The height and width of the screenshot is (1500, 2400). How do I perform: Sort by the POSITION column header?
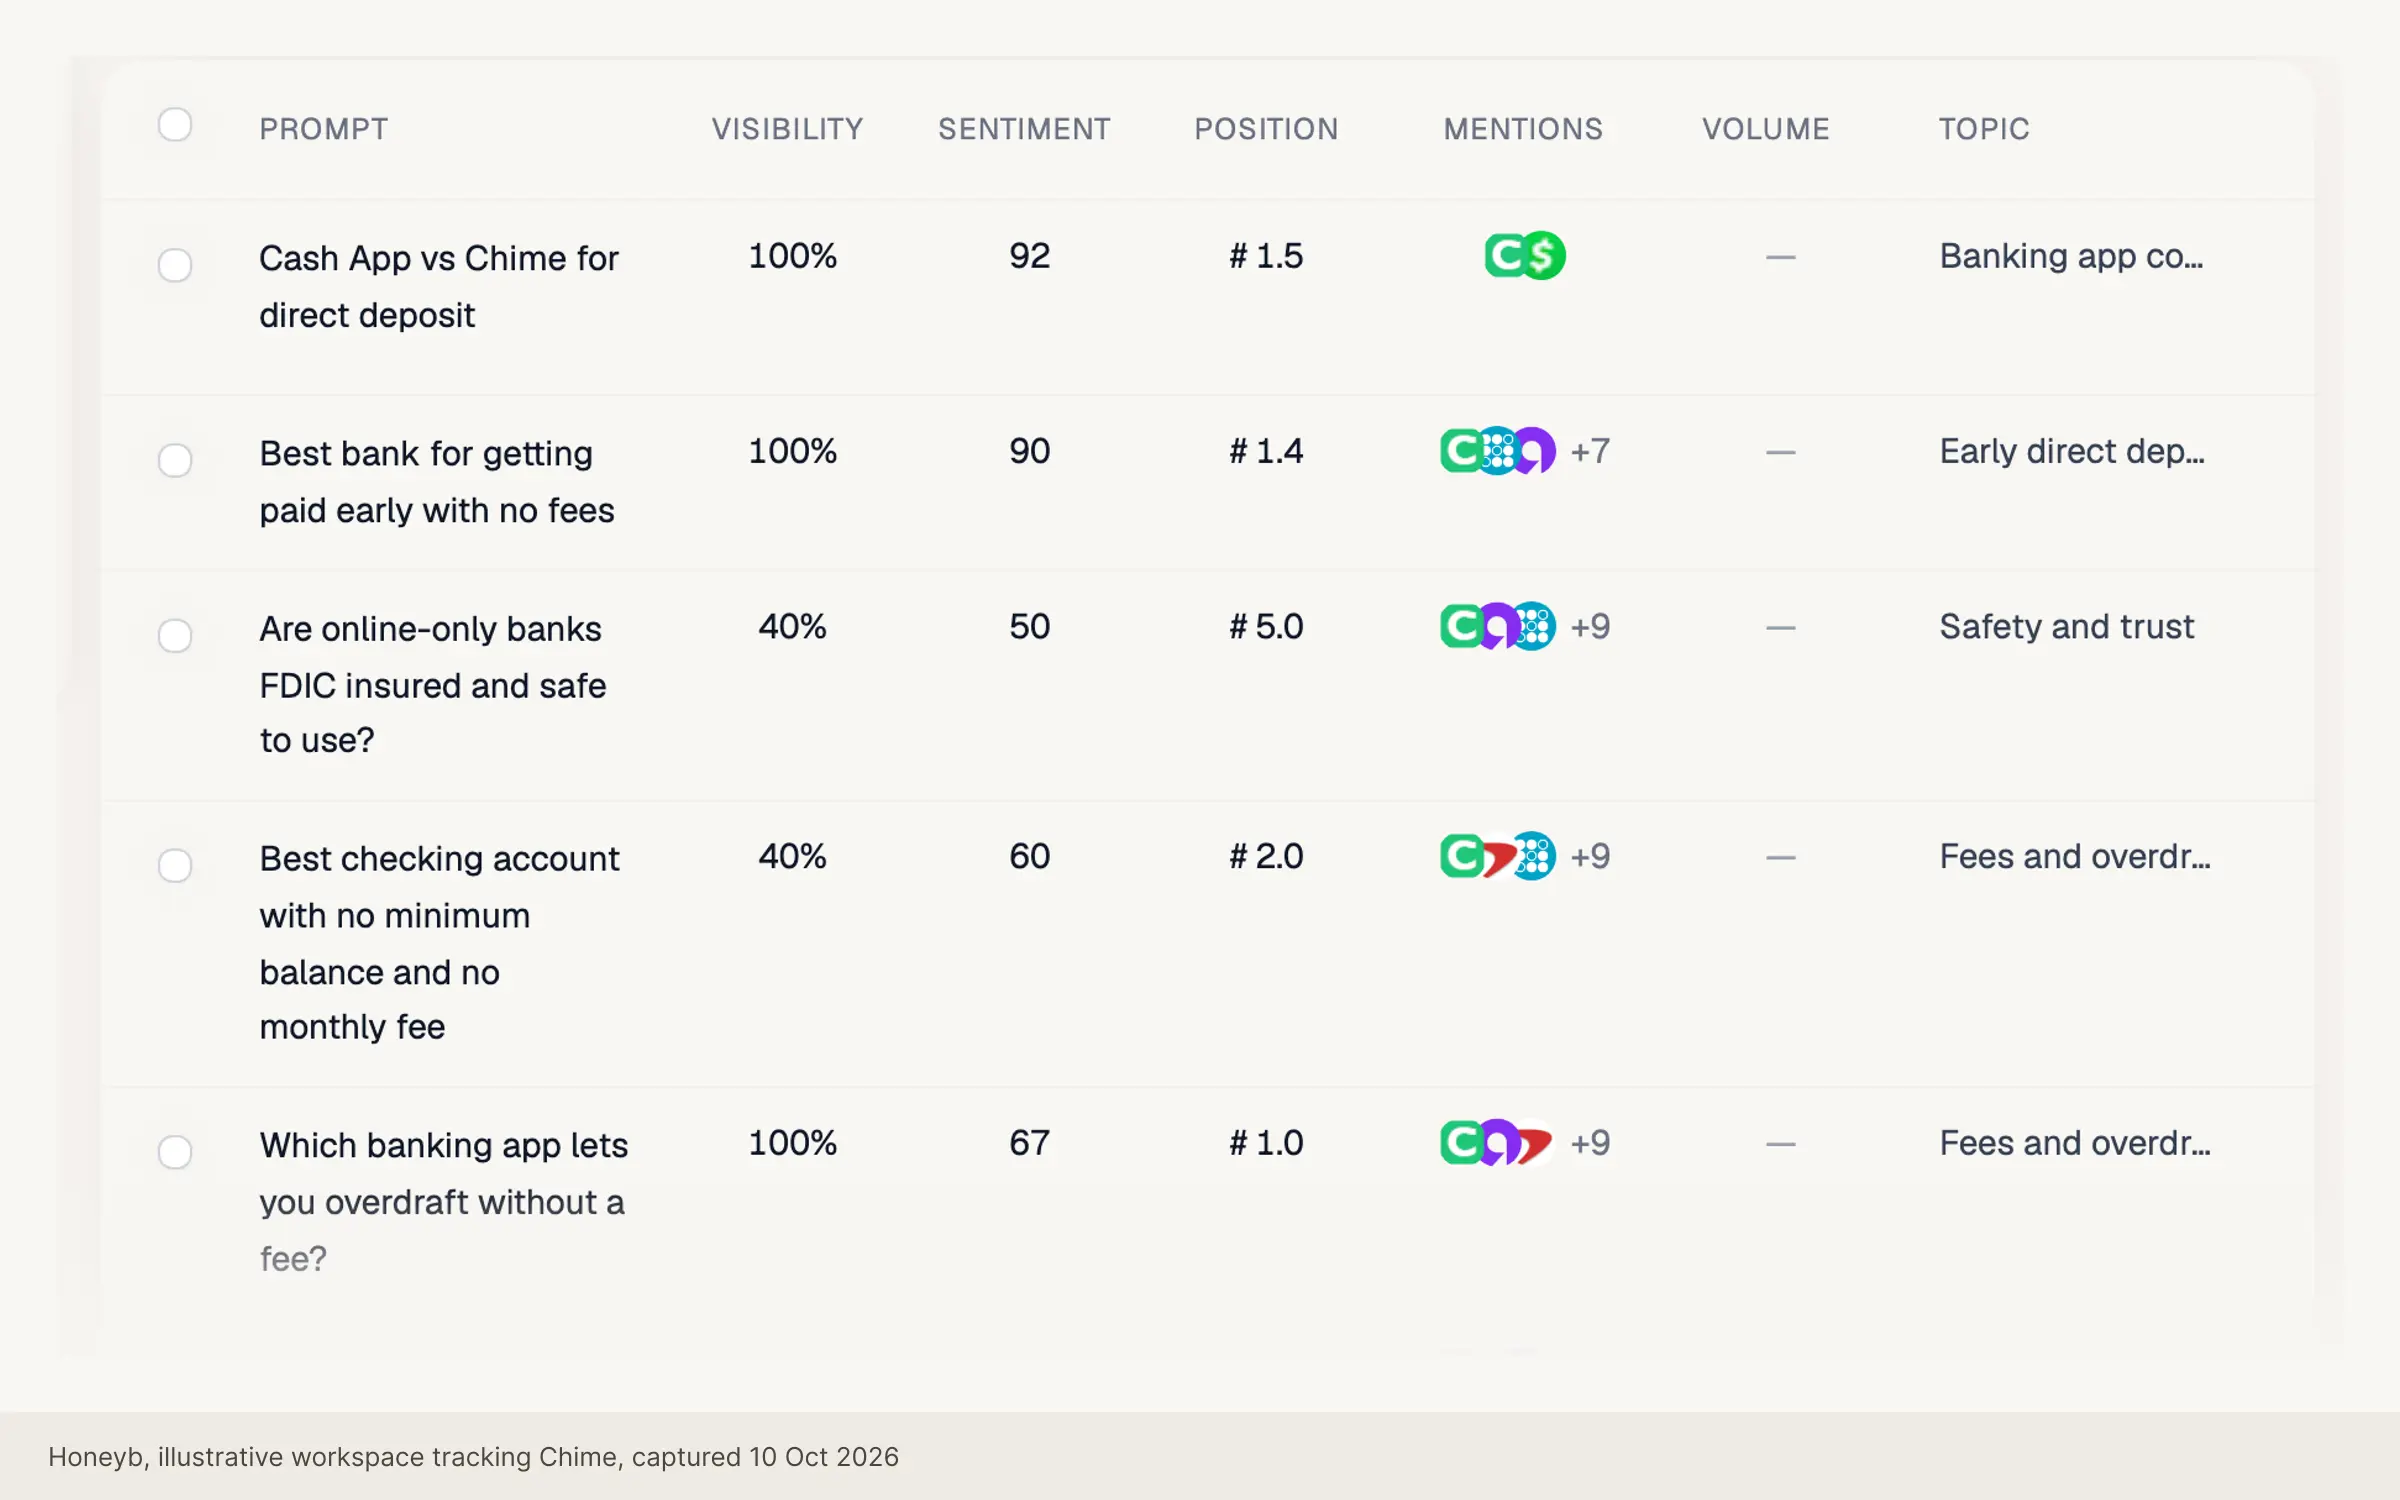pyautogui.click(x=1266, y=129)
